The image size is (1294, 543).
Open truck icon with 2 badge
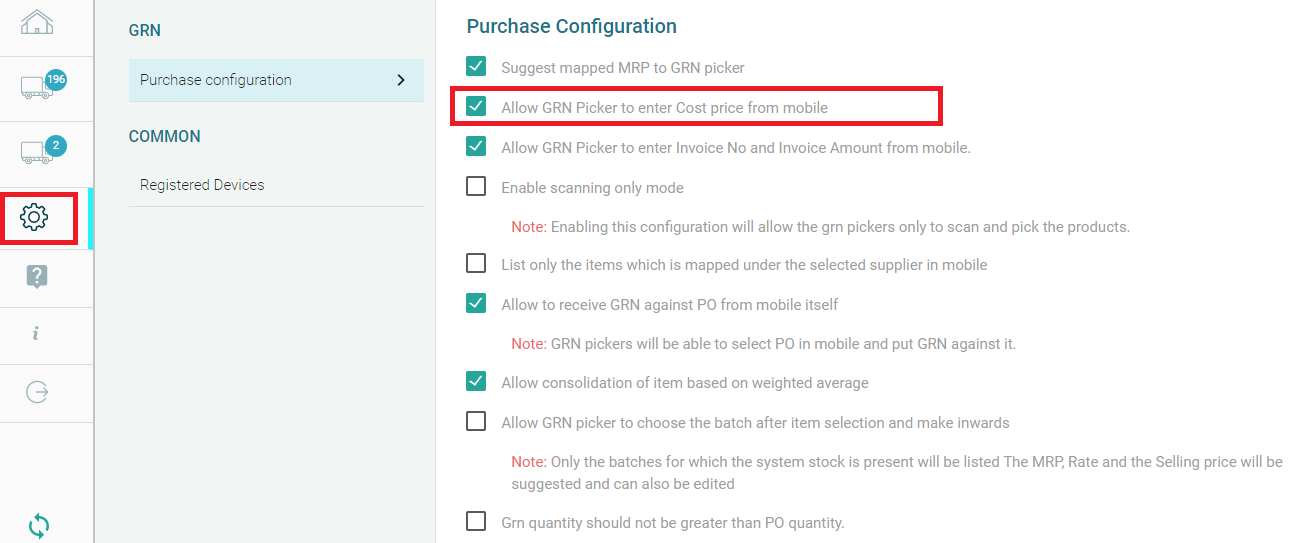[37, 152]
